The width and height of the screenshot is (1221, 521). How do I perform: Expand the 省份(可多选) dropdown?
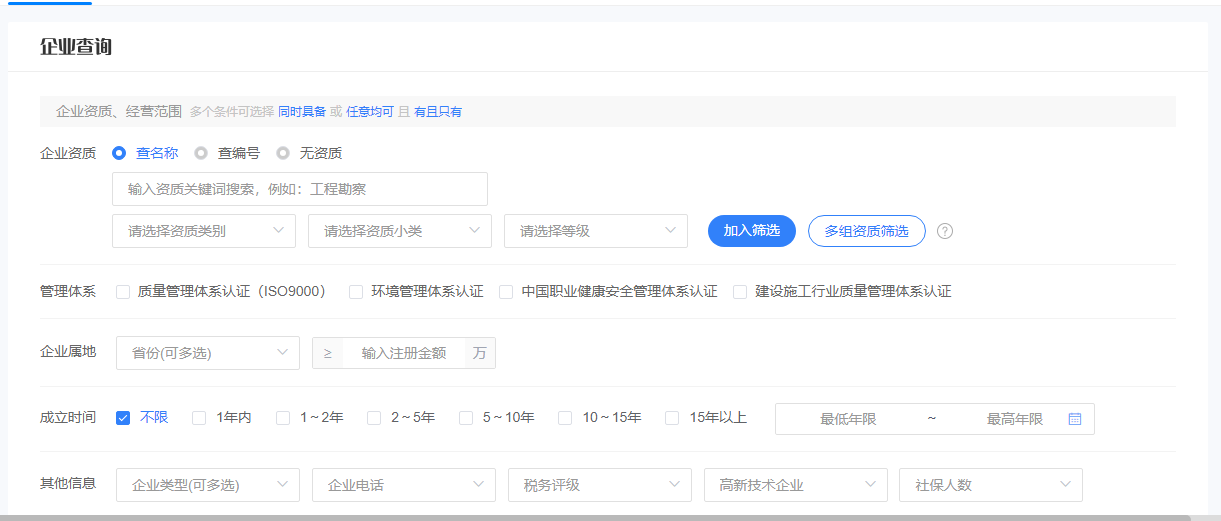point(208,353)
